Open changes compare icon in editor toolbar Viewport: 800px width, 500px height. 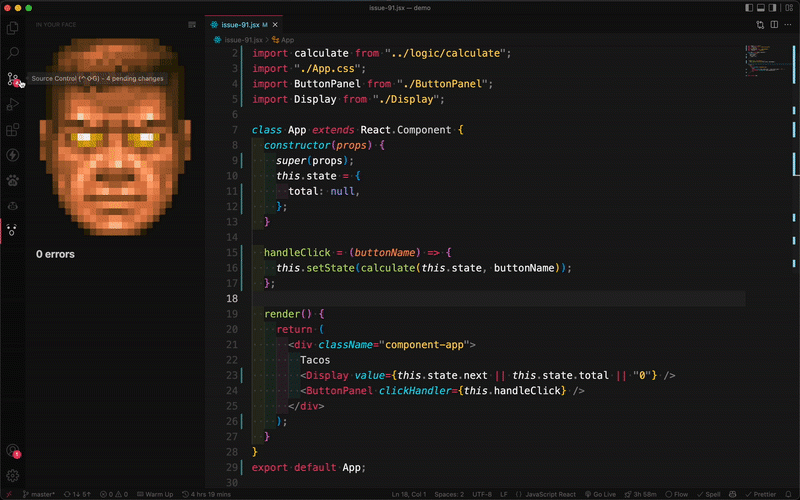(x=760, y=24)
